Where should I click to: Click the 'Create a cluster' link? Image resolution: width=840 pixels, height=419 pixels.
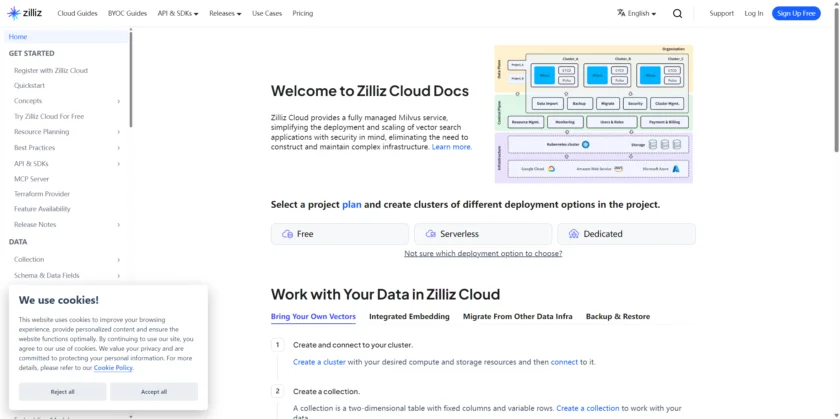[x=319, y=362]
